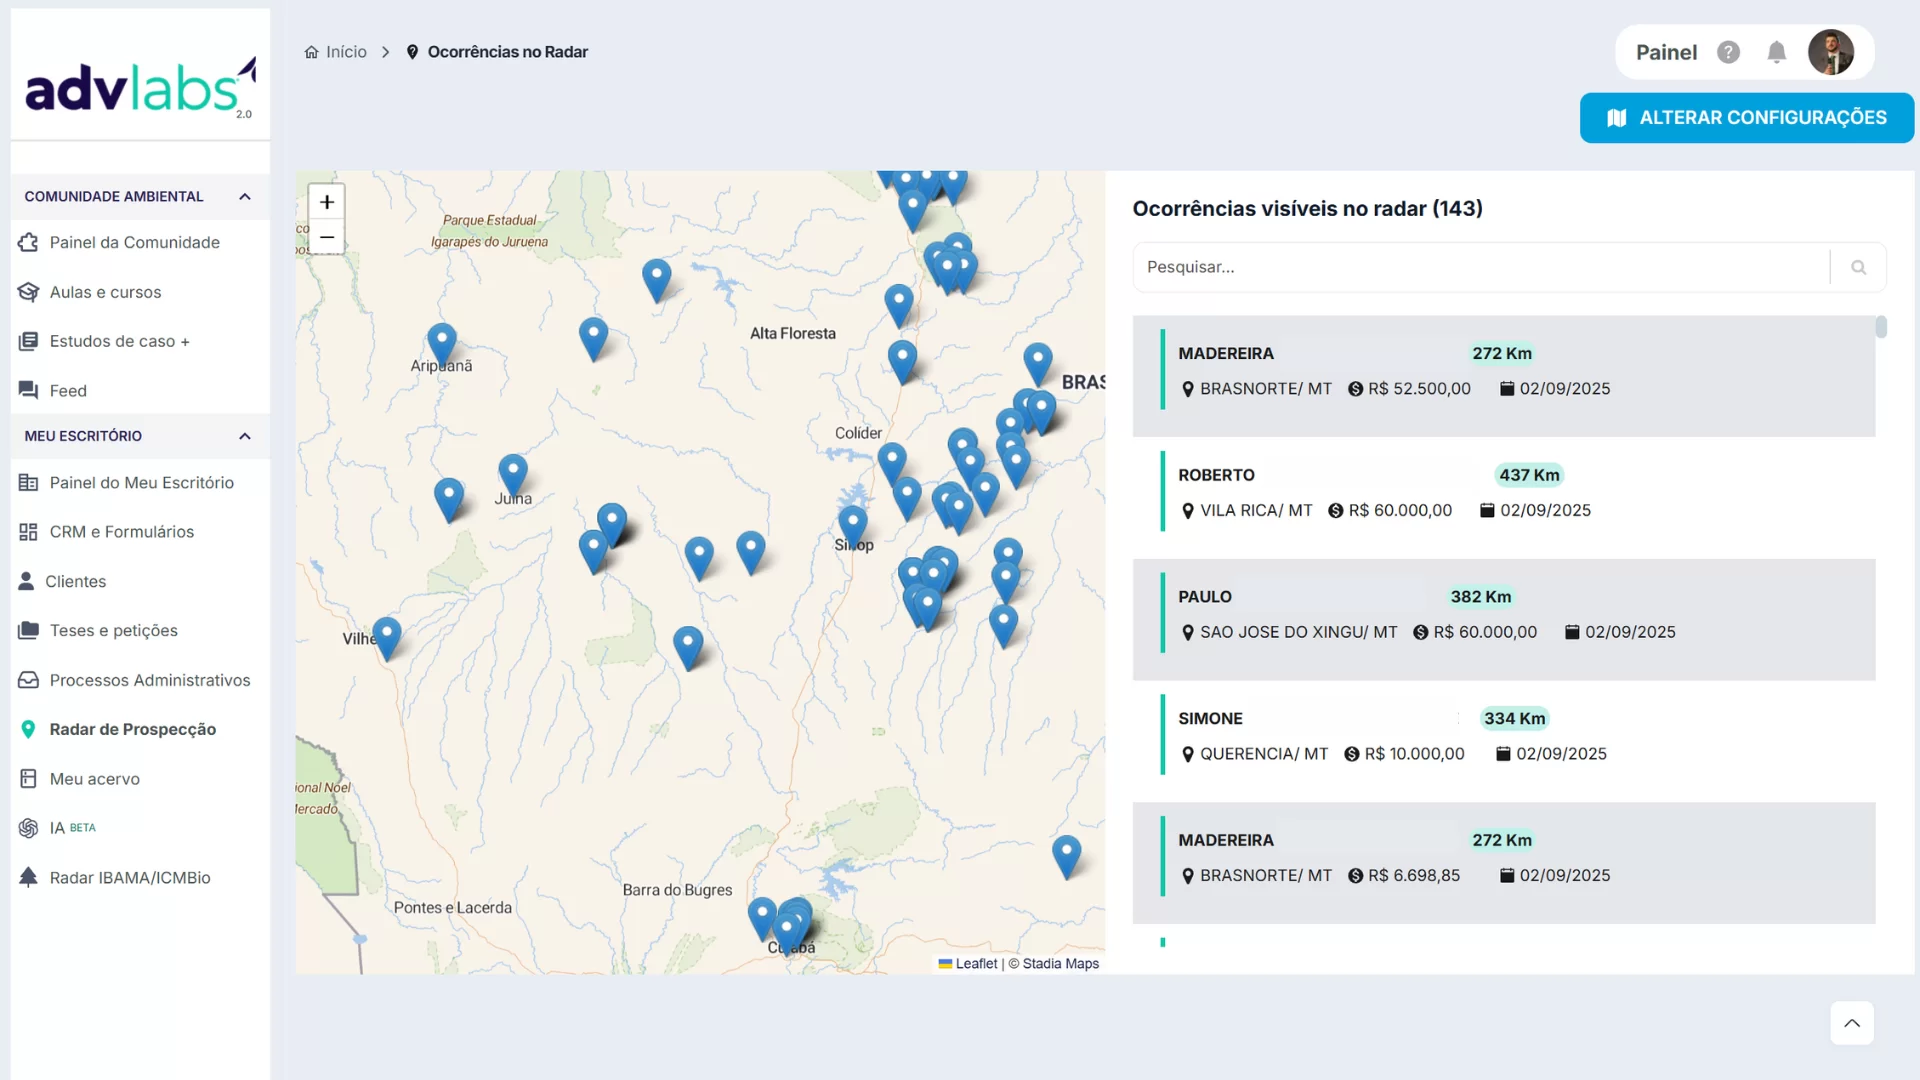1920x1080 pixels.
Task: Click the occurrences list scrollbar
Action: [1881, 328]
